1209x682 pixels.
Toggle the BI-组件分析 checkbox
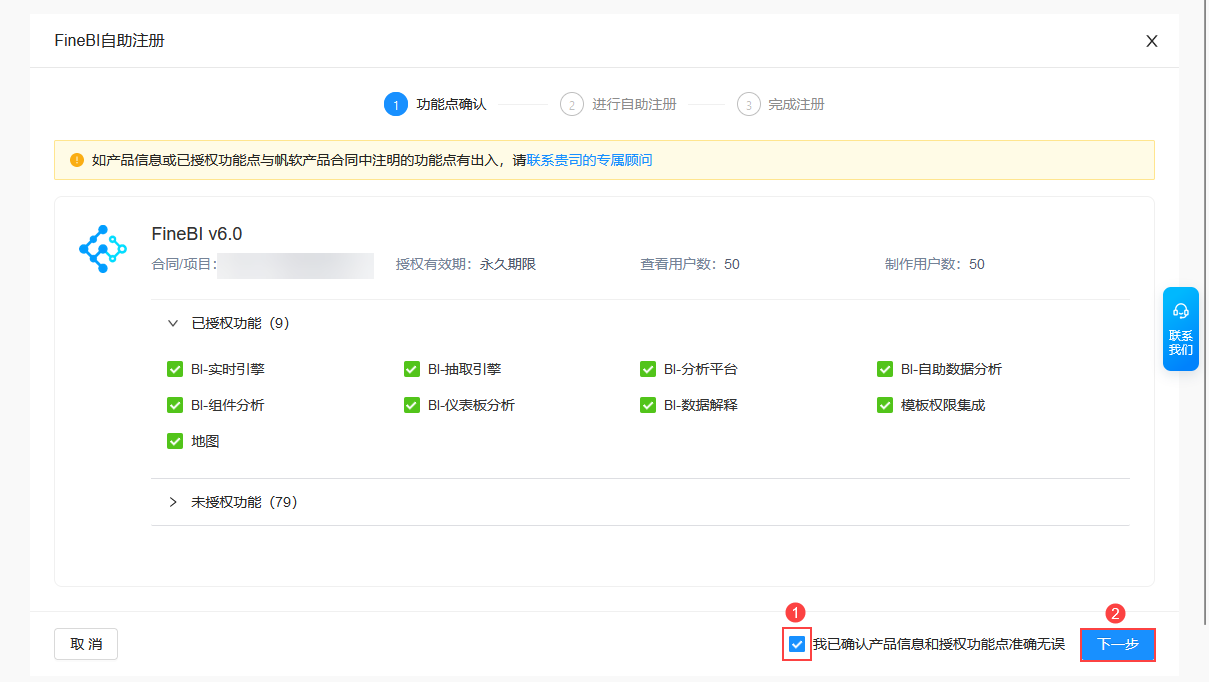coord(175,405)
